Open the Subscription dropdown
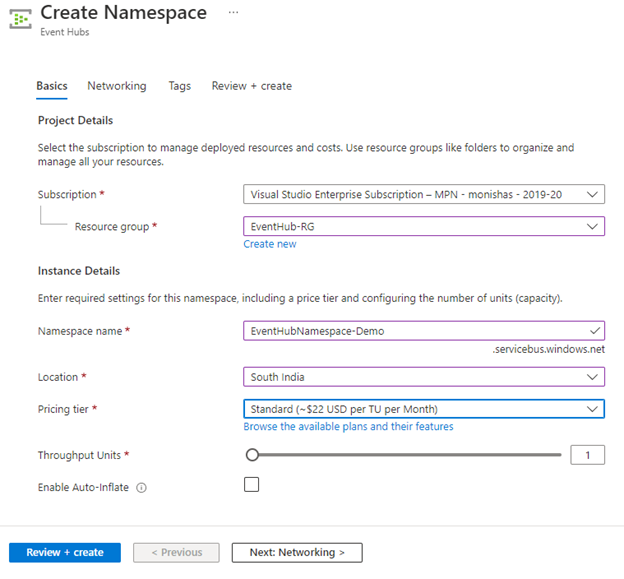 pos(424,194)
